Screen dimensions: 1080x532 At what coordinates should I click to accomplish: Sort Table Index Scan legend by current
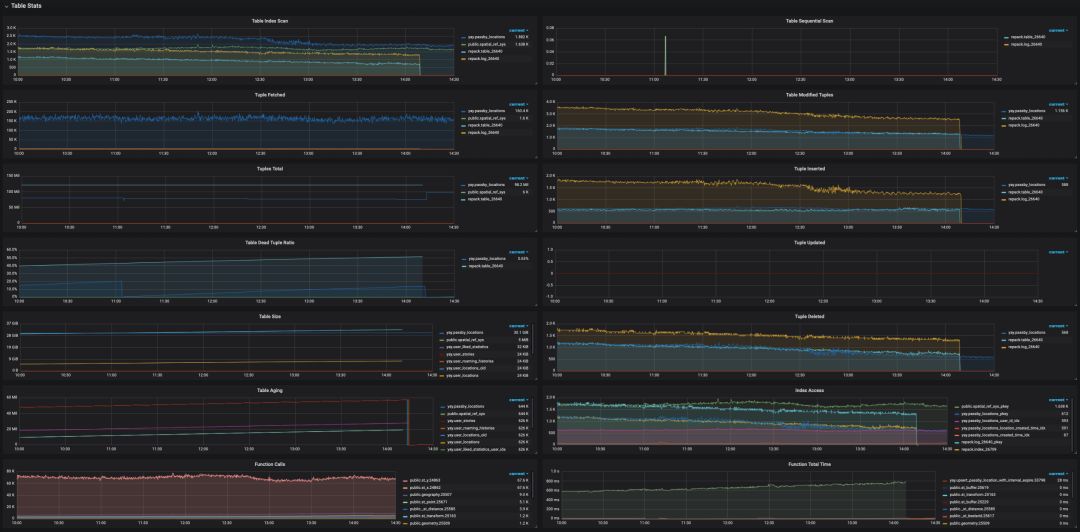click(518, 31)
